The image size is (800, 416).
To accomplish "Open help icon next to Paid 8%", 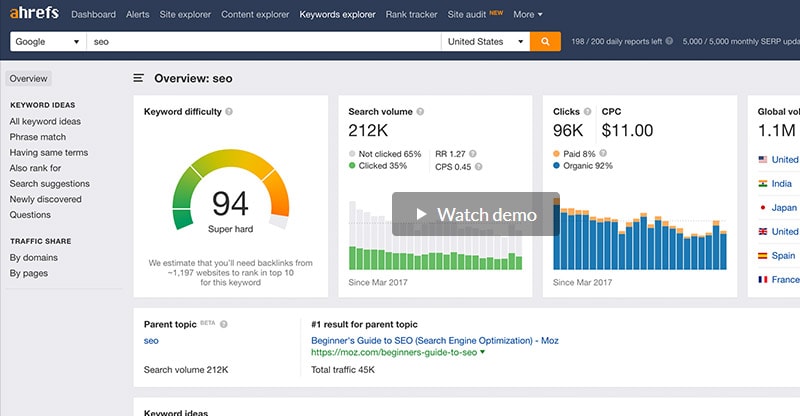I will point(603,153).
